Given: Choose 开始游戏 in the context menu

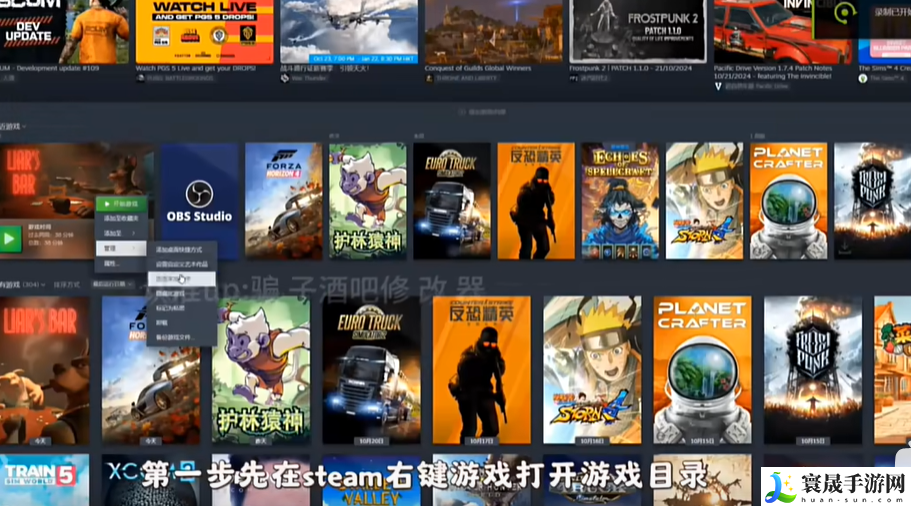Looking at the screenshot, I should tap(121, 204).
